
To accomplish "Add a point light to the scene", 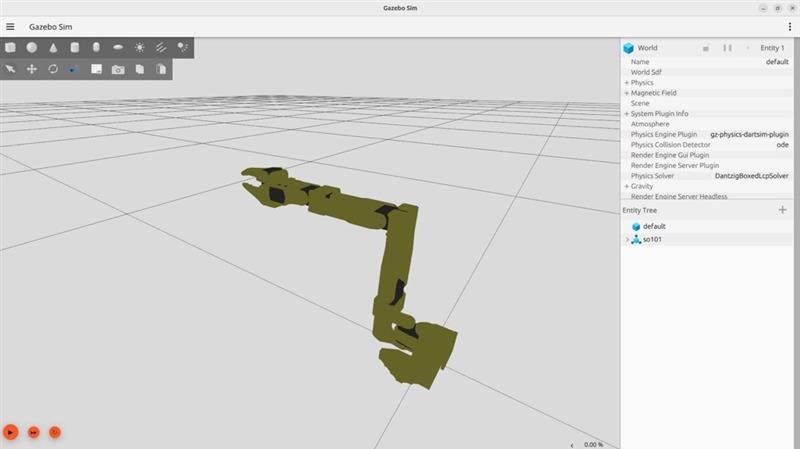I will click(139, 47).
